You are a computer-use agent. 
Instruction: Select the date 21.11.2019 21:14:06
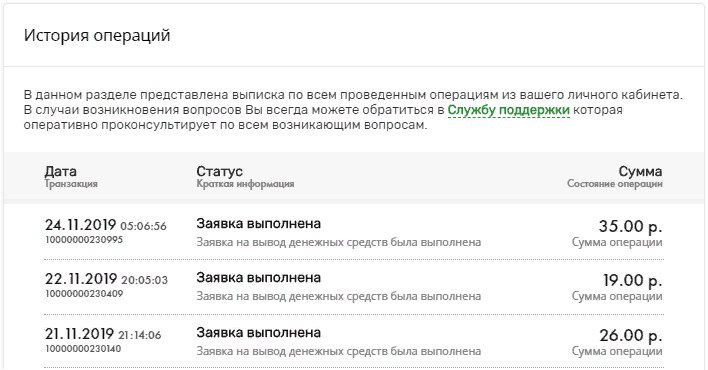[103, 334]
